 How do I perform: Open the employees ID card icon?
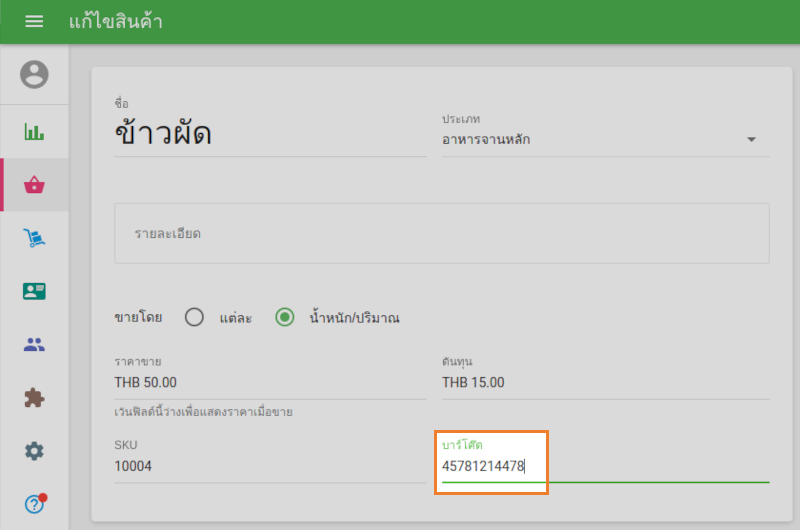(34, 291)
